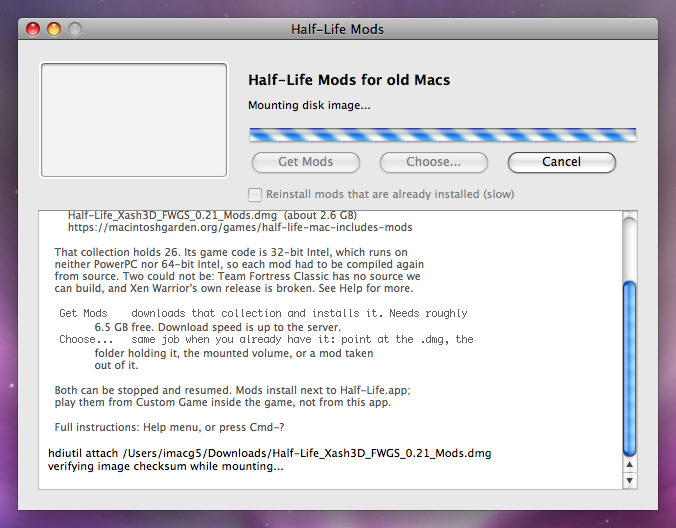Click 'verifying image checksum while mounting...' line
The height and width of the screenshot is (528, 676).
(166, 466)
